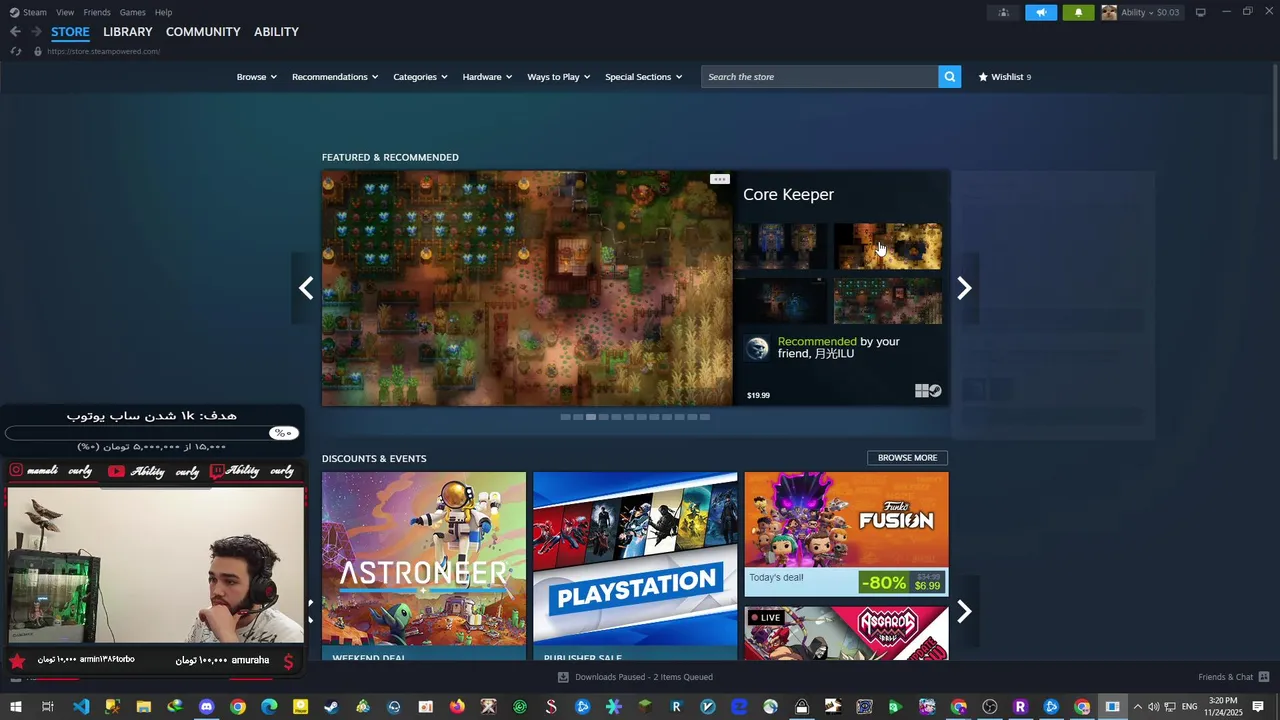The height and width of the screenshot is (720, 1280).
Task: View bottom-right Core Keeper screenshot thumbnail
Action: (888, 301)
